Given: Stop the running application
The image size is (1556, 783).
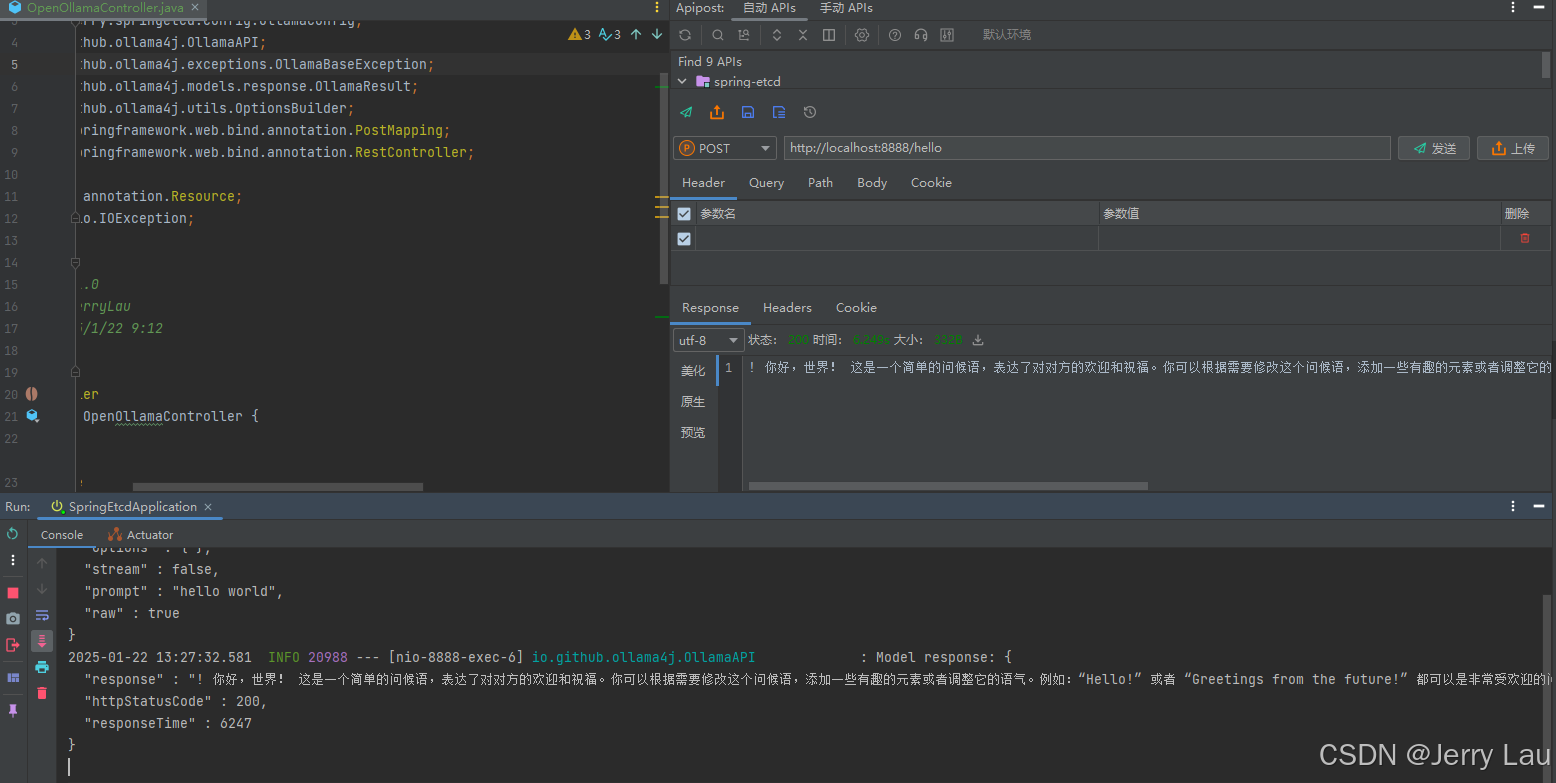Looking at the screenshot, I should [13, 593].
